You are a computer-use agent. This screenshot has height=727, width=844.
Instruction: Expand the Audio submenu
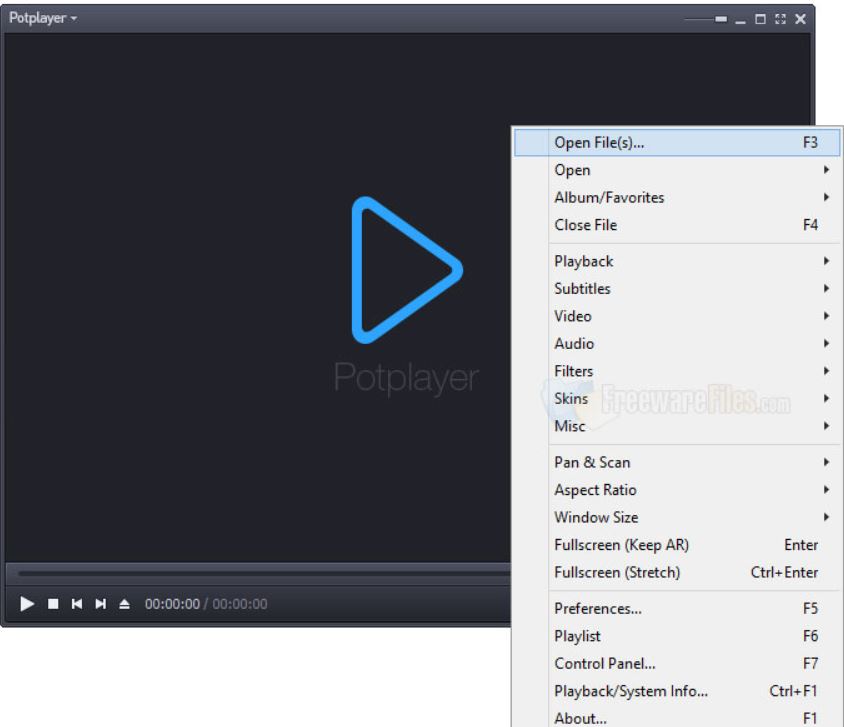pos(677,344)
